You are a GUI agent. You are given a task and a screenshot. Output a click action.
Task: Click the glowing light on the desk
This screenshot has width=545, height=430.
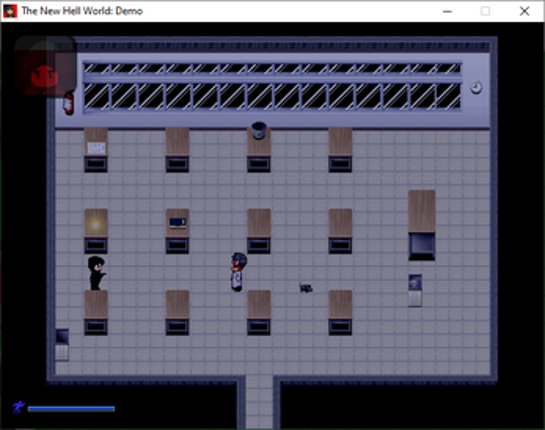coord(95,225)
